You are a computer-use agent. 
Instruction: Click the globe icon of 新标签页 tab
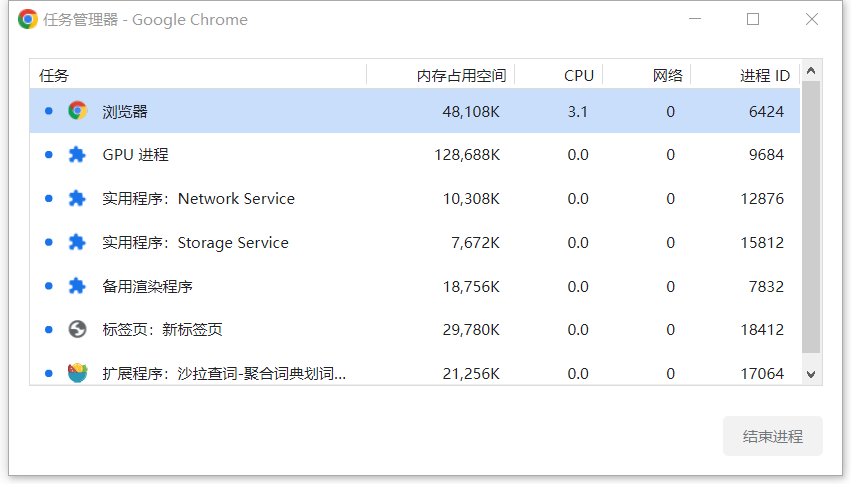coord(77,329)
